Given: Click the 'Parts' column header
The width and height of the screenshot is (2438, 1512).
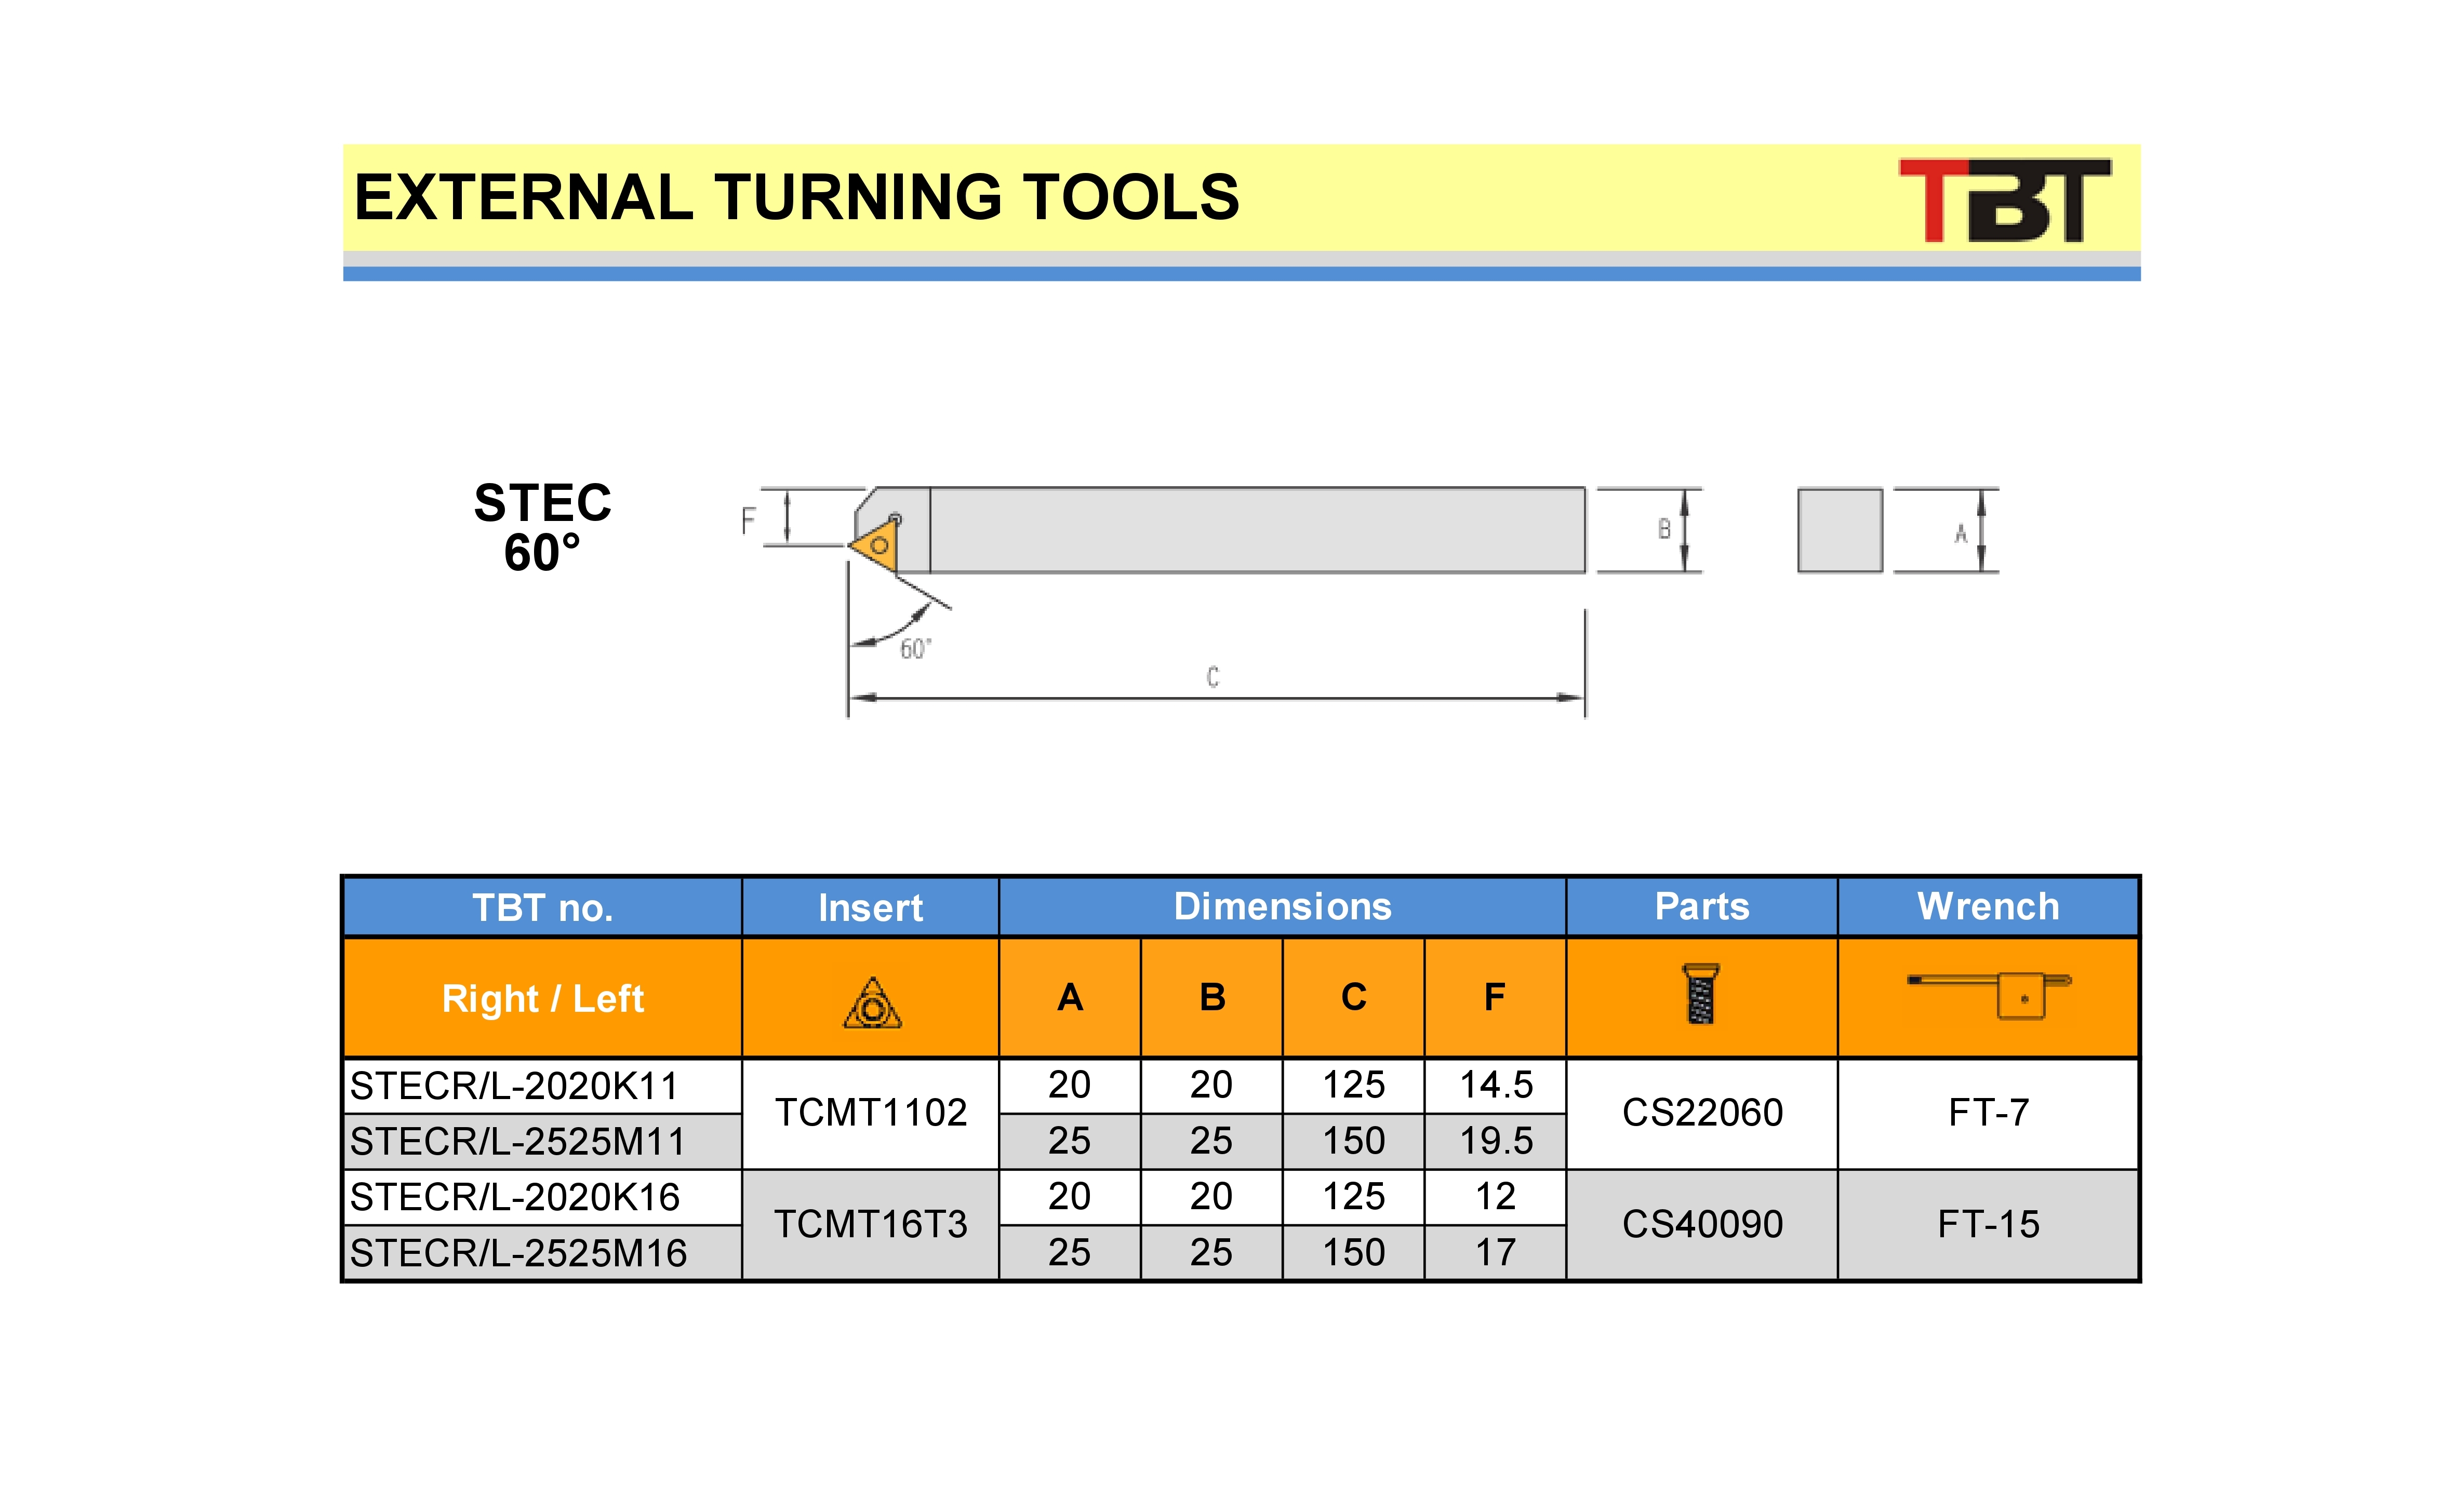Looking at the screenshot, I should [x=1701, y=906].
